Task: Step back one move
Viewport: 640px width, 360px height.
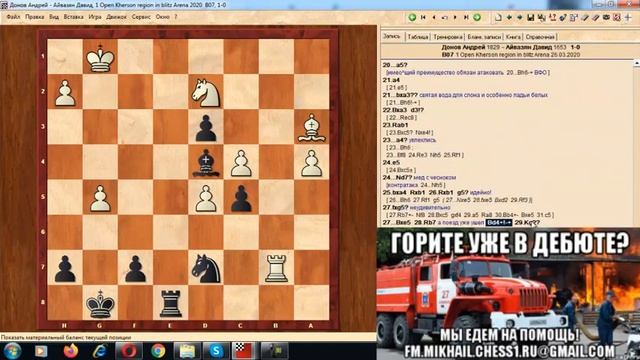Action: [434, 17]
